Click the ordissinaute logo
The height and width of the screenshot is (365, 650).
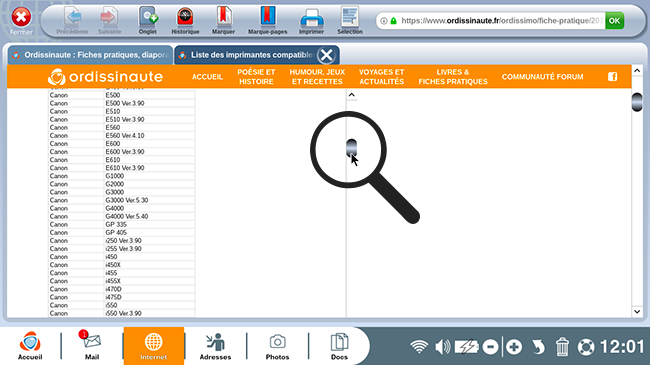click(x=105, y=77)
